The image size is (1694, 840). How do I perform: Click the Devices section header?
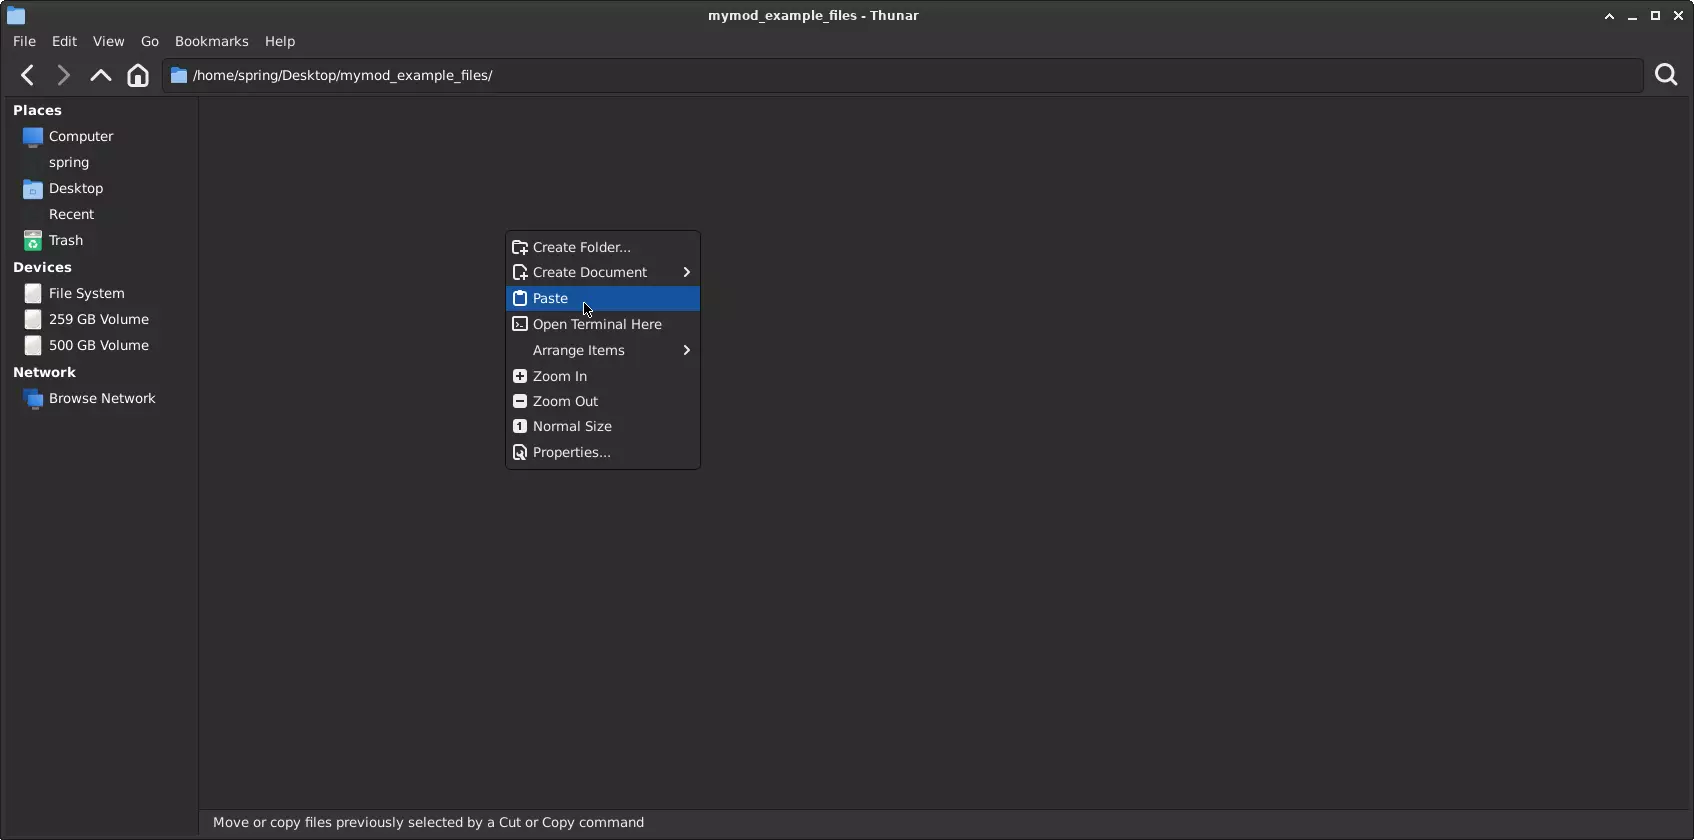[x=42, y=267]
